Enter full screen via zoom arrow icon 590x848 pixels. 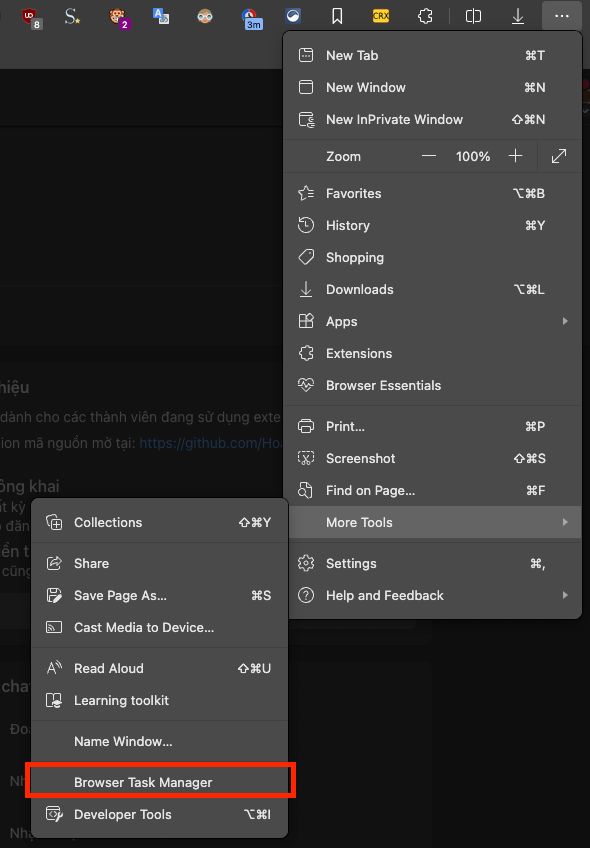(559, 156)
